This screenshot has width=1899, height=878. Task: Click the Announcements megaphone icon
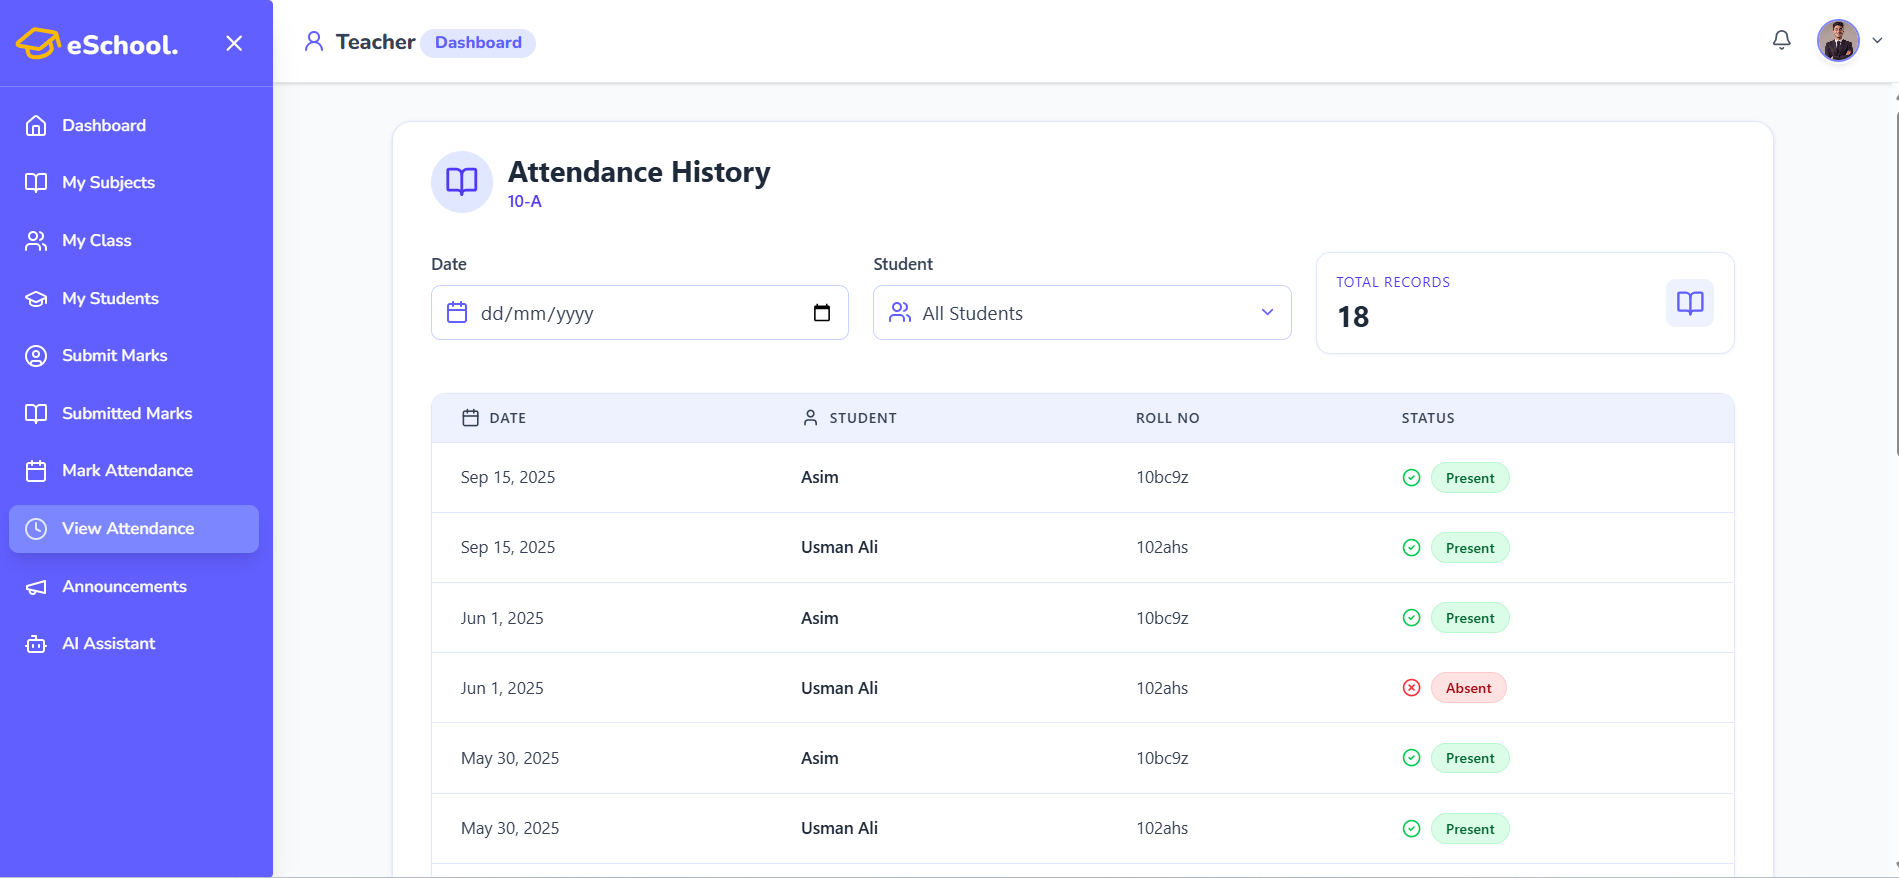pos(36,587)
